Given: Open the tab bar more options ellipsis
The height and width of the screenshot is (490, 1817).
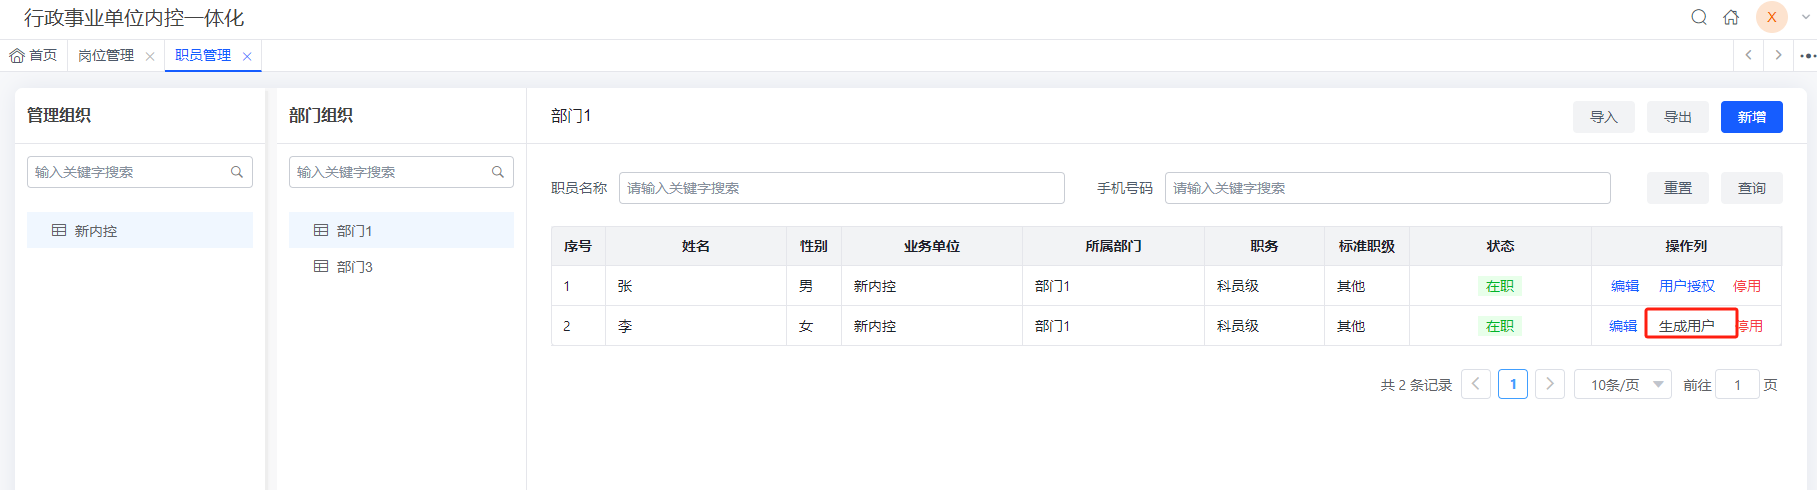Looking at the screenshot, I should [x=1807, y=56].
